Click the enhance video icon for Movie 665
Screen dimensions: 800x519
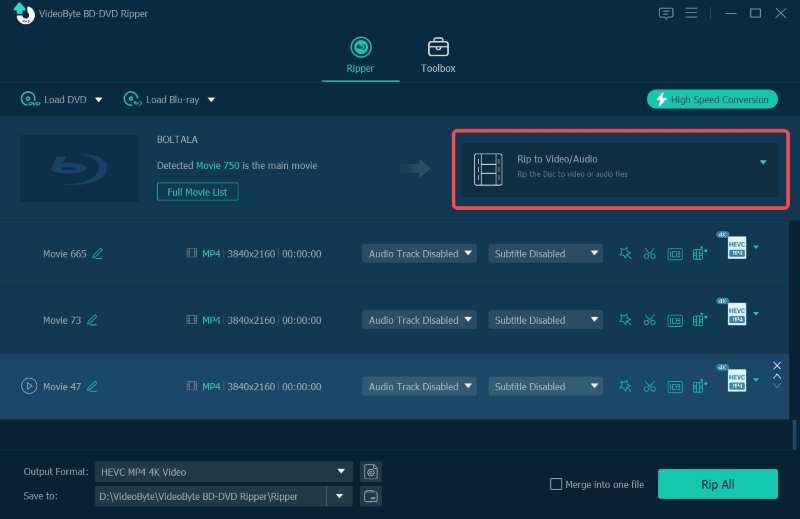point(700,253)
